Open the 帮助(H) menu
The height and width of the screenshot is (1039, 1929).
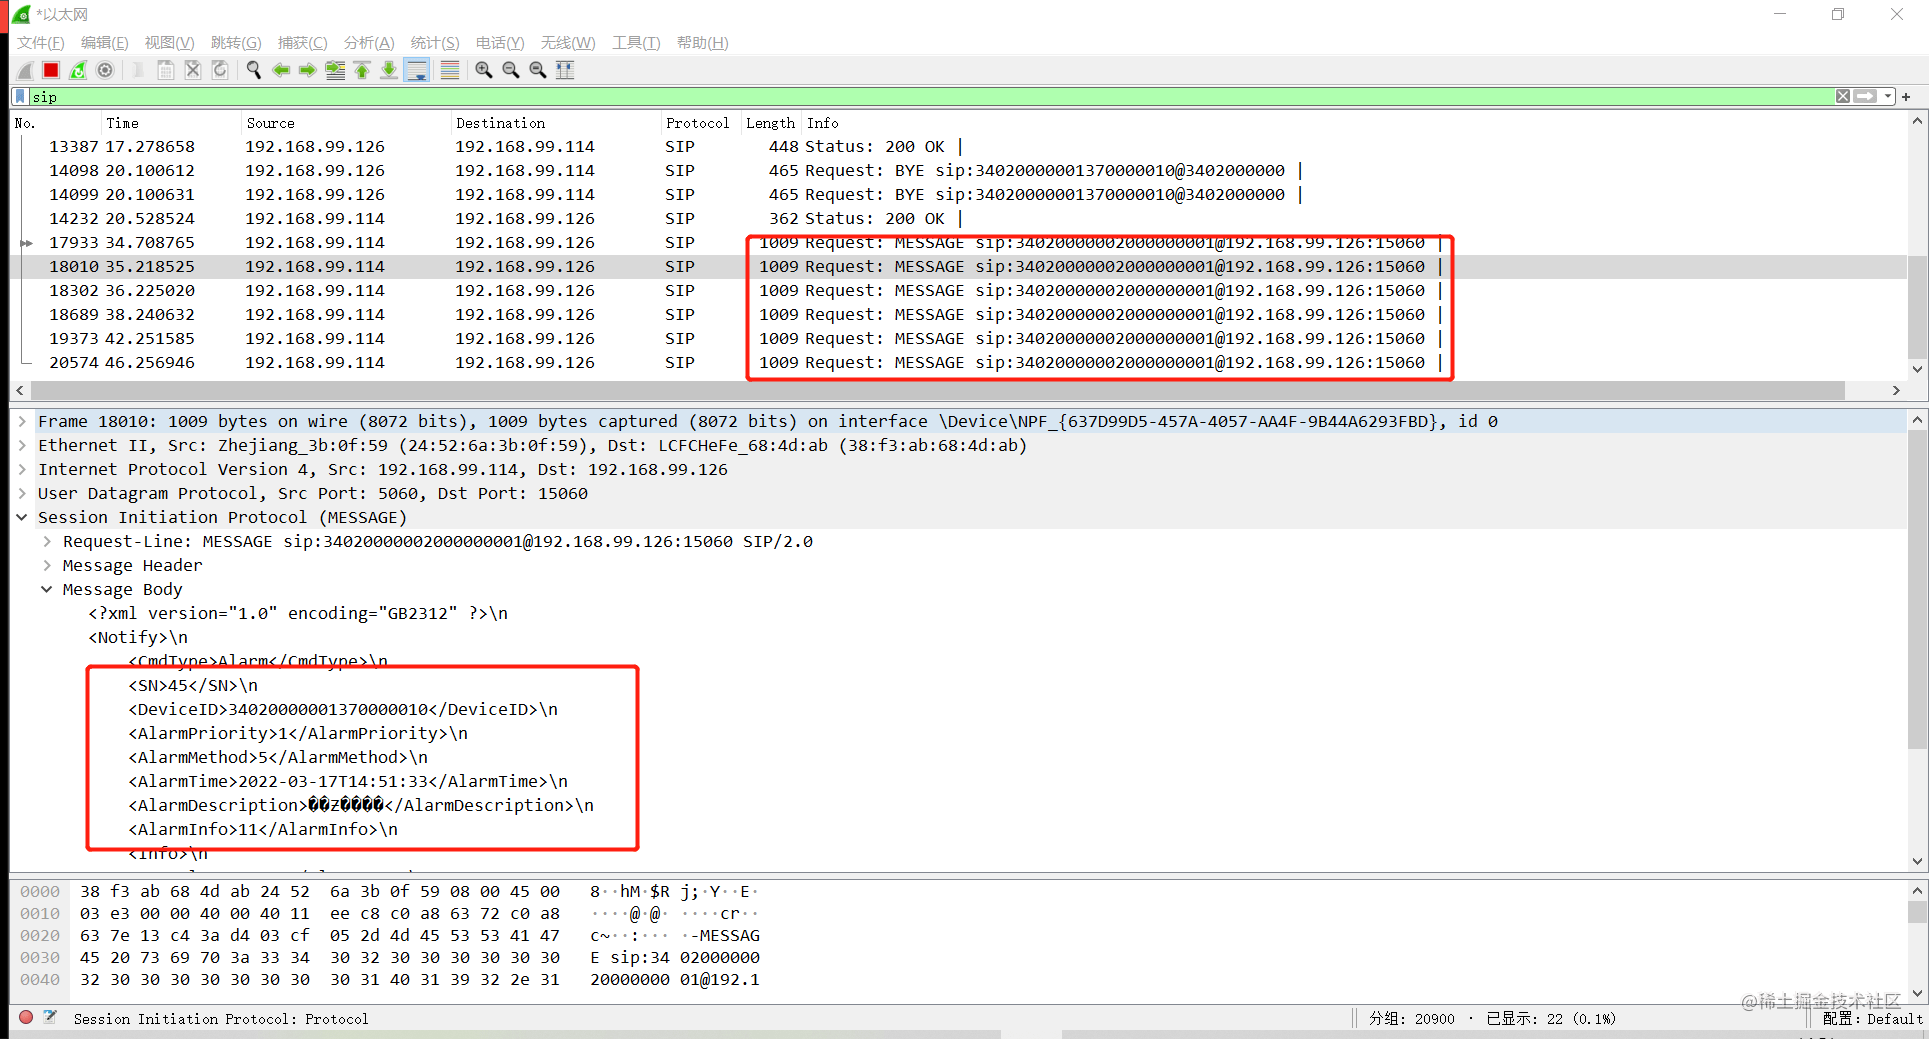pos(703,43)
